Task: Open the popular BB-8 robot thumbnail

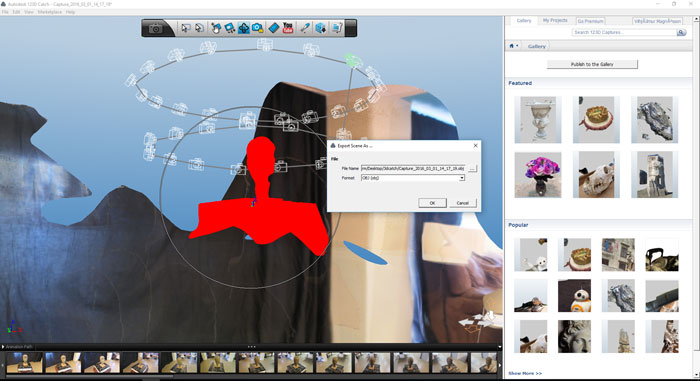Action: (574, 296)
